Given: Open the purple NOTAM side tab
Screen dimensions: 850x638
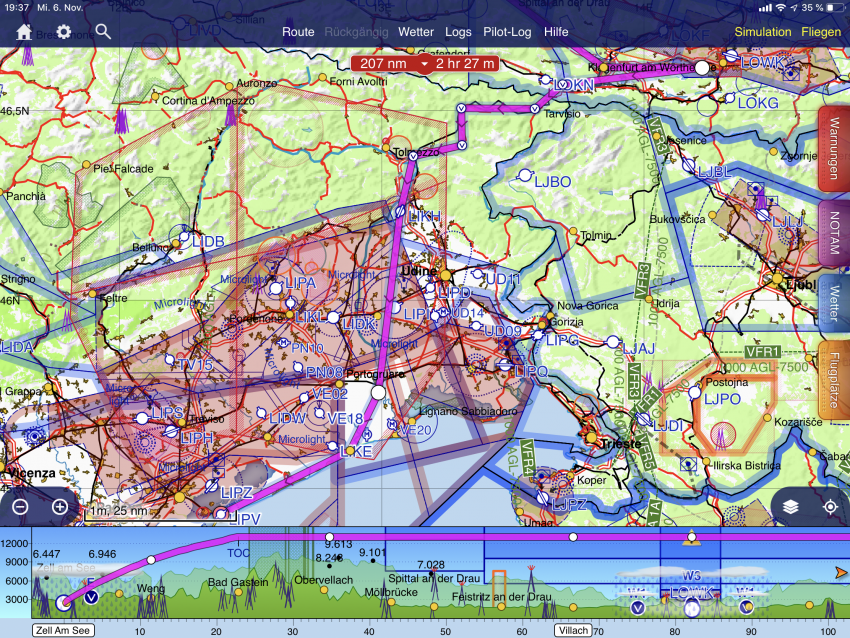Looking at the screenshot, I should (x=834, y=233).
